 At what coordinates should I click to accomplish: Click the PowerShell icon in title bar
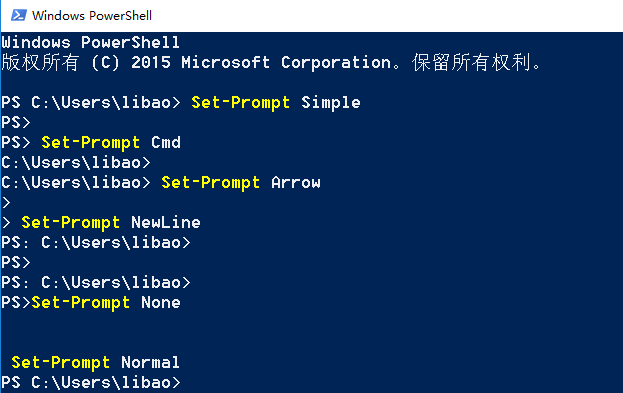click(x=18, y=15)
